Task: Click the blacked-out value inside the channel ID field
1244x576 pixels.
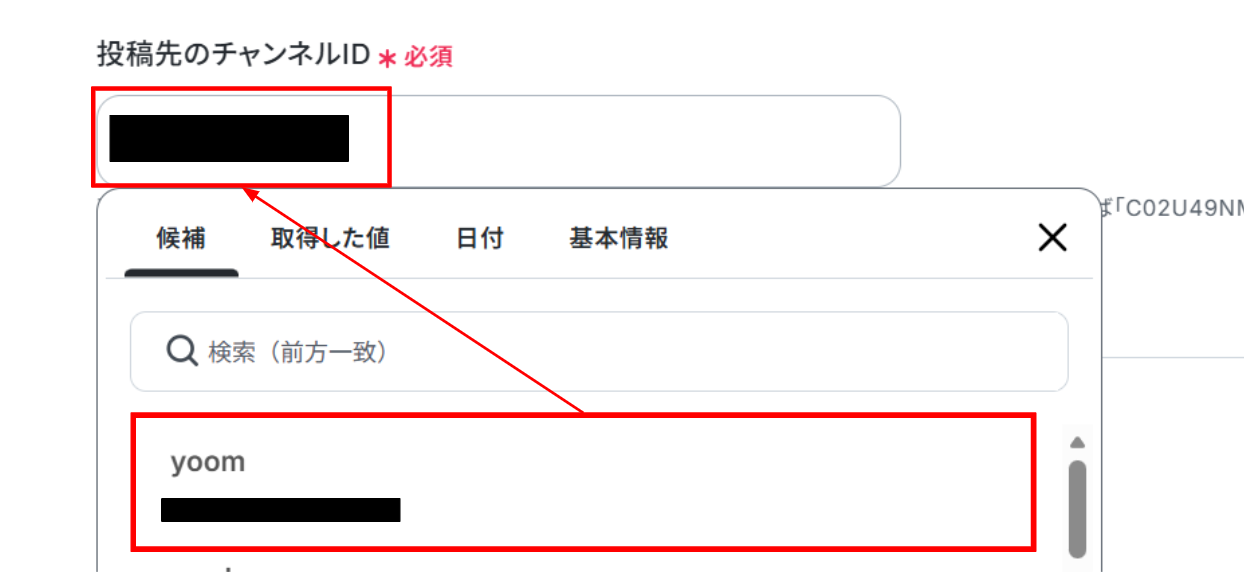Action: click(229, 138)
